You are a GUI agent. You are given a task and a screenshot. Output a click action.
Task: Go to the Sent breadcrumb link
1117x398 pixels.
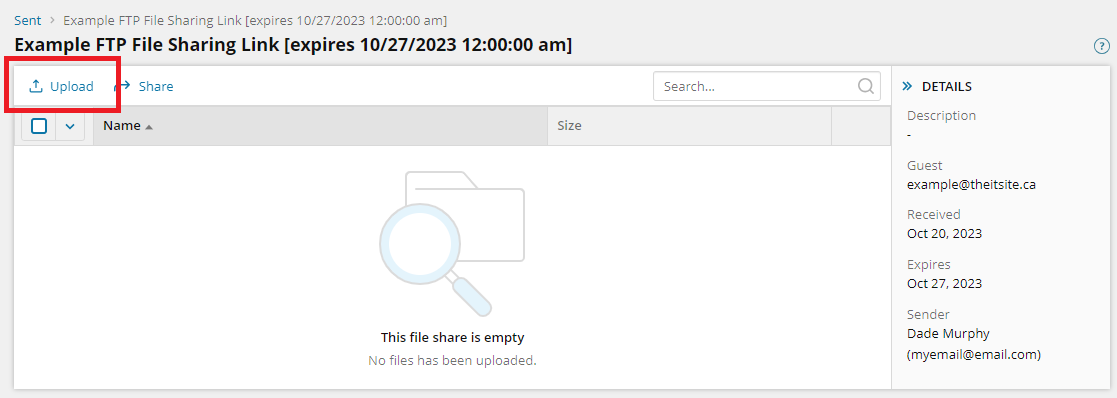coord(28,21)
